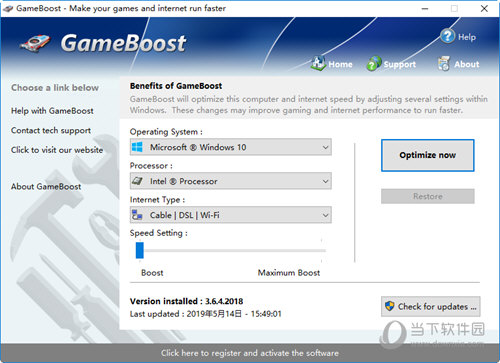Click Version installed : 3.6.4.2018 text

click(x=186, y=301)
